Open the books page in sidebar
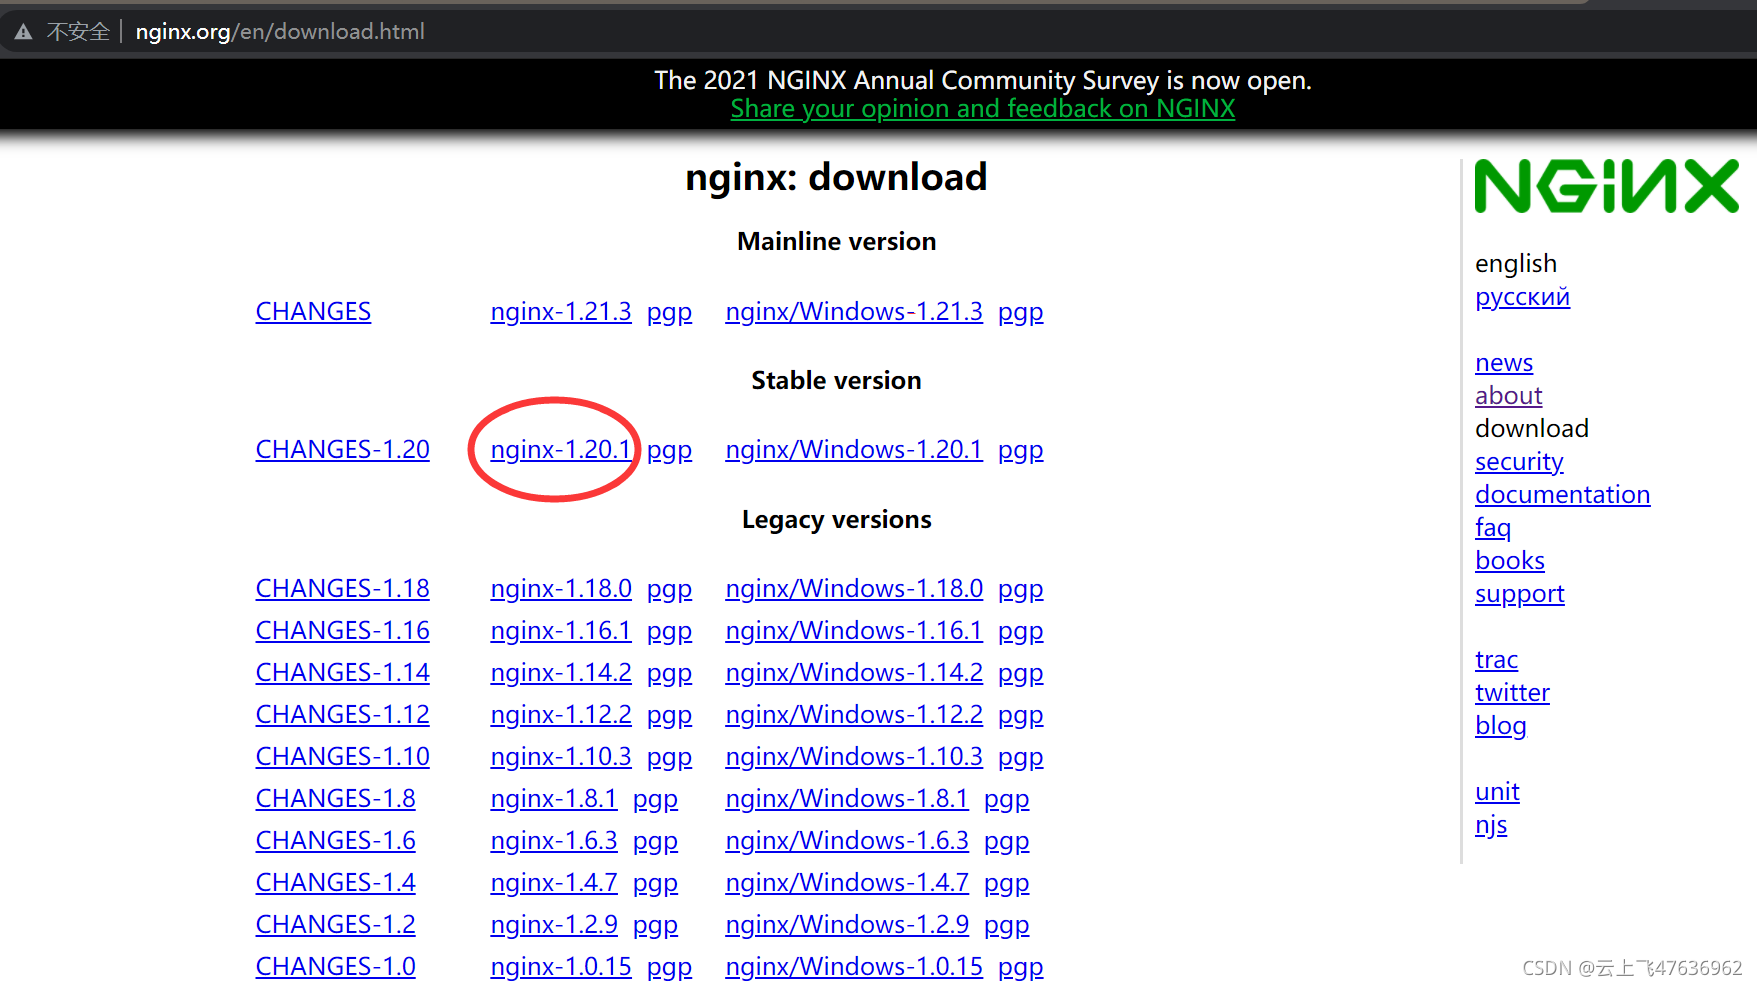 (x=1510, y=561)
